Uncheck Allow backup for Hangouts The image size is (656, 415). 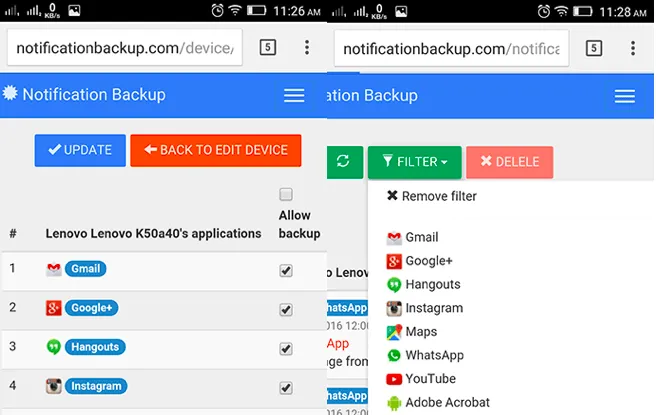(x=286, y=348)
